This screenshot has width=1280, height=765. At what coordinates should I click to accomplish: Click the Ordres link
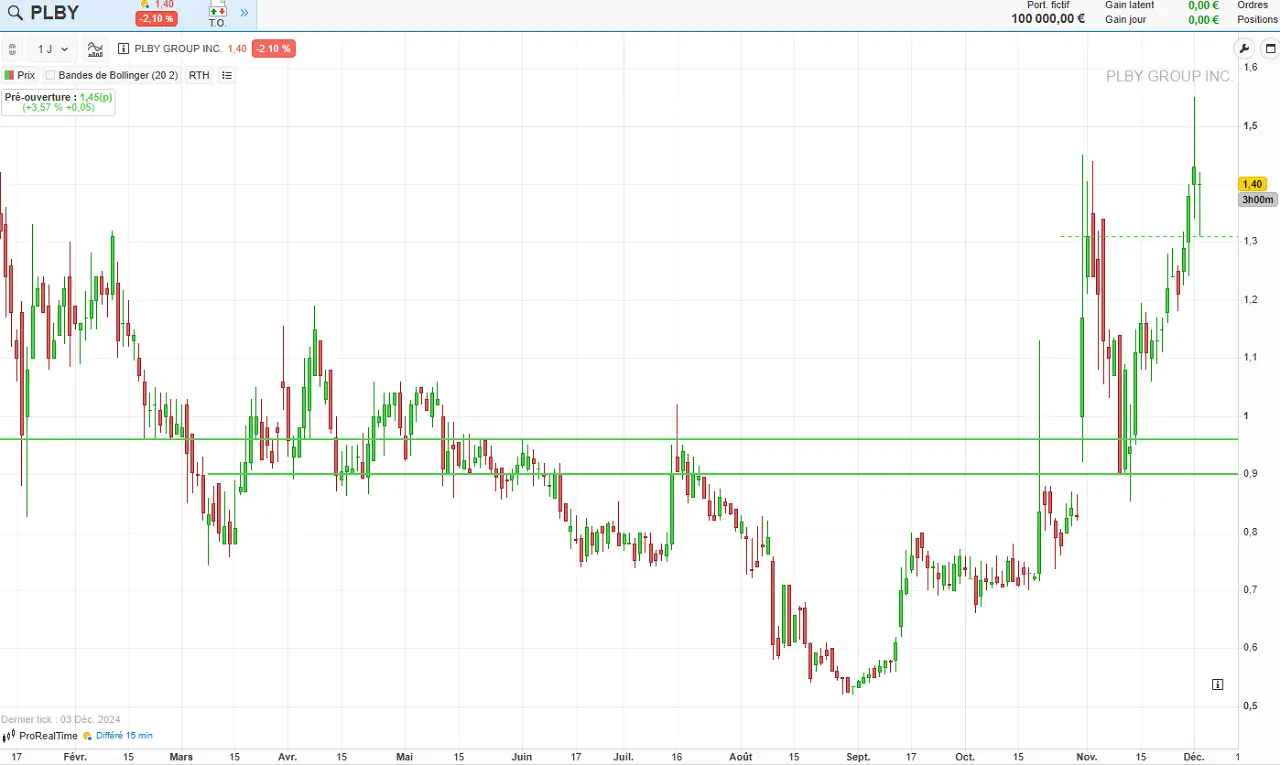(1253, 5)
